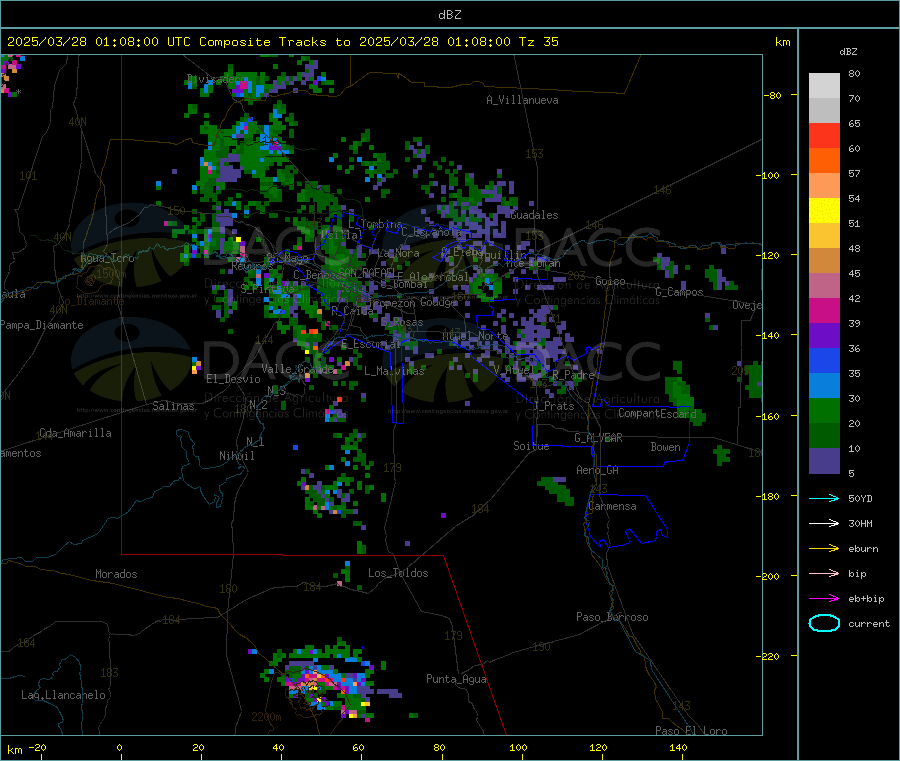The height and width of the screenshot is (761, 900).
Task: Click the cyan 'current' ellipse legend icon
Action: click(824, 623)
